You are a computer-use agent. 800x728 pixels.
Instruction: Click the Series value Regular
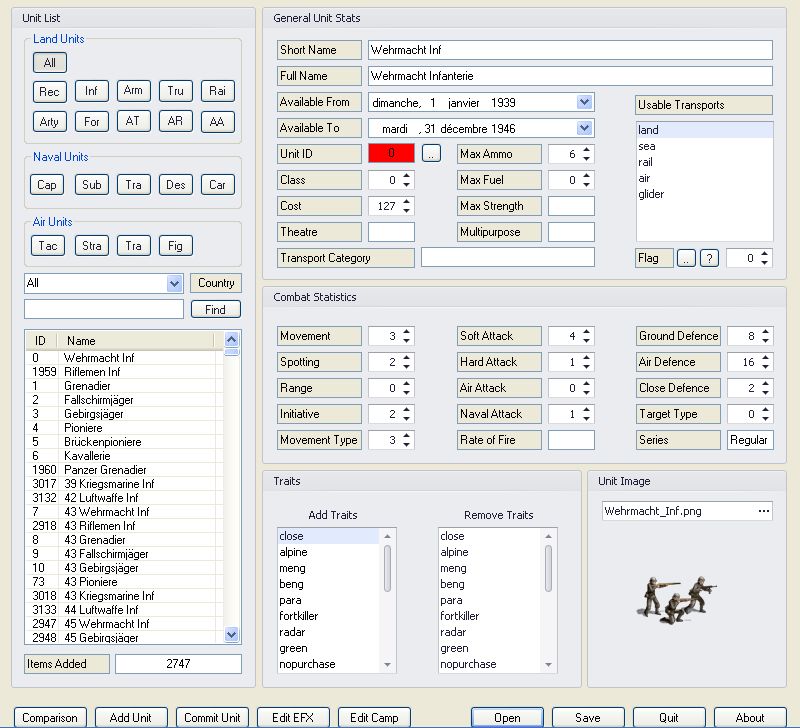coord(750,440)
